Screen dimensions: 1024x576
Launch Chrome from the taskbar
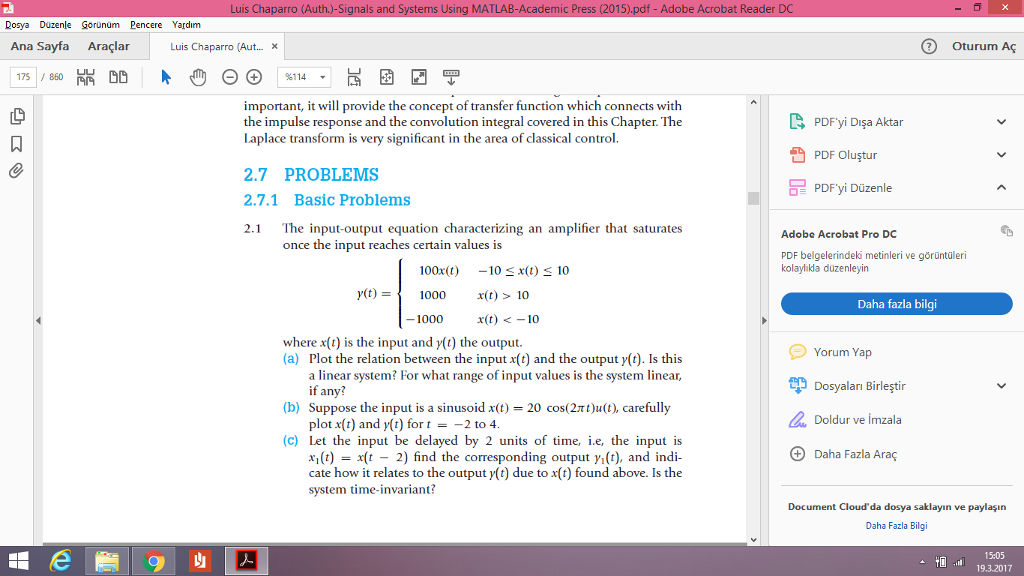tap(153, 560)
